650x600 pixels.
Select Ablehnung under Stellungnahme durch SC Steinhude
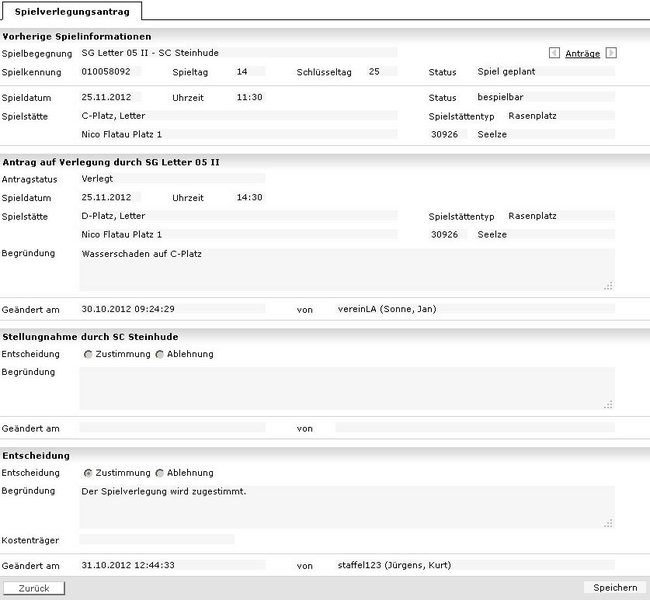click(160, 354)
